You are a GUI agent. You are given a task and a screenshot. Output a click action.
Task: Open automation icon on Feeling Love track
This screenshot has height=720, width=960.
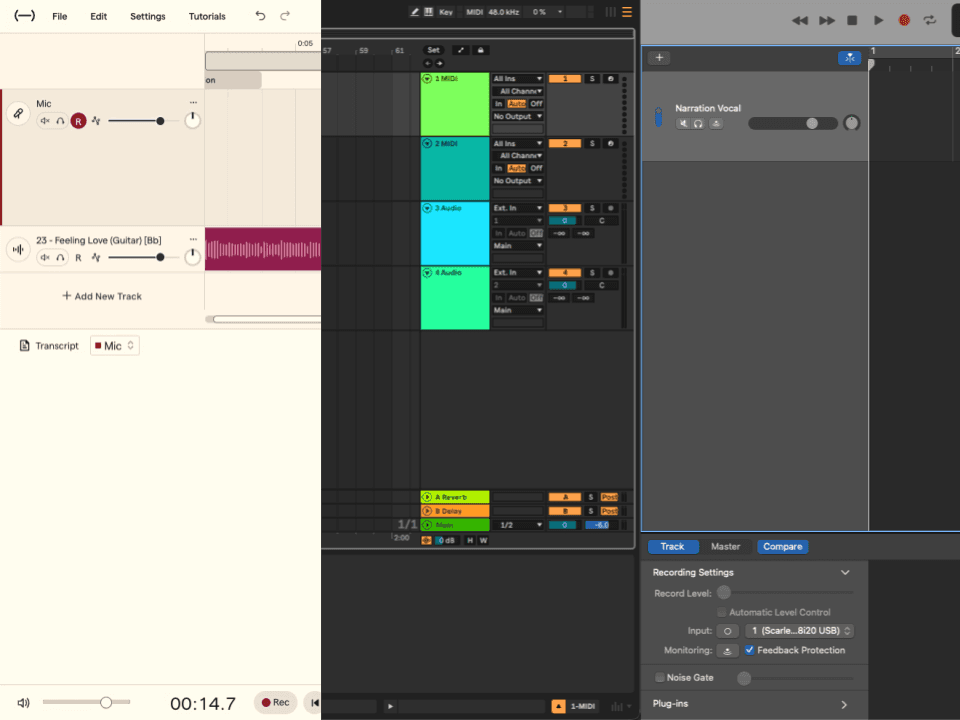click(x=96, y=257)
